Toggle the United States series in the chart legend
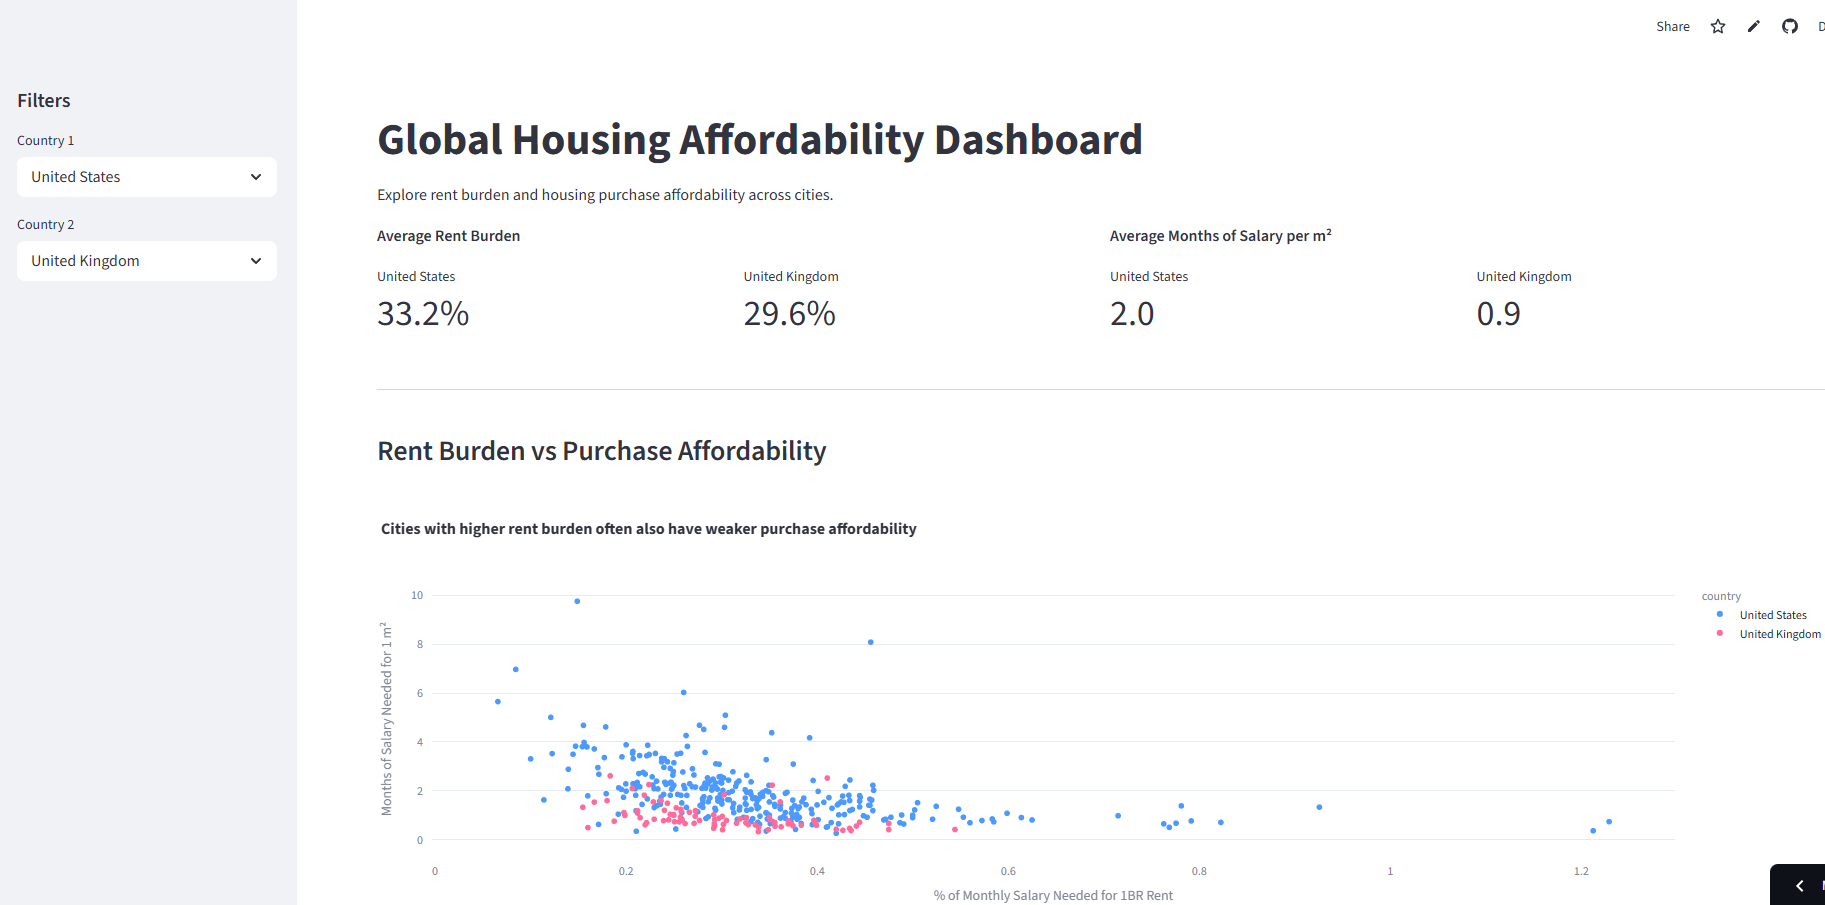 (1773, 614)
